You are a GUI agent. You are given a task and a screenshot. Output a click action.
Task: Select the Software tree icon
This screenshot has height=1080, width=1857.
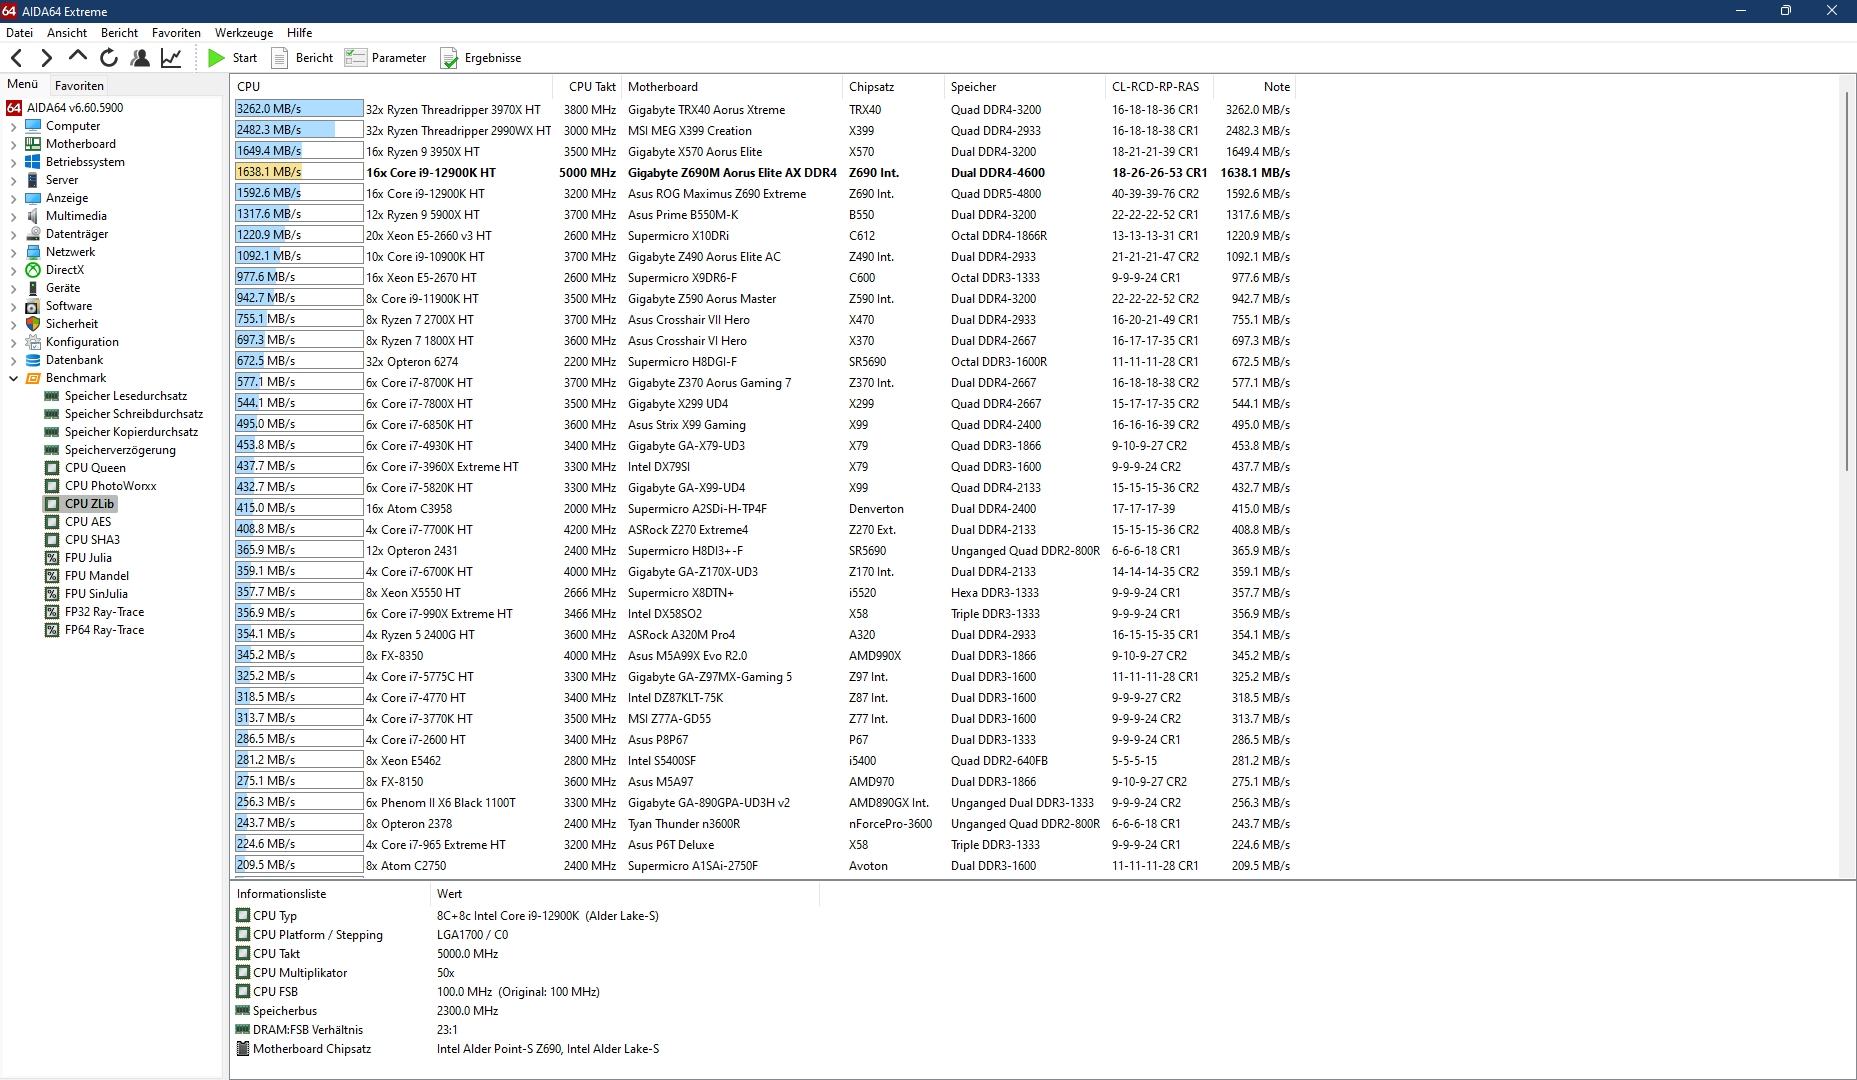(x=33, y=306)
